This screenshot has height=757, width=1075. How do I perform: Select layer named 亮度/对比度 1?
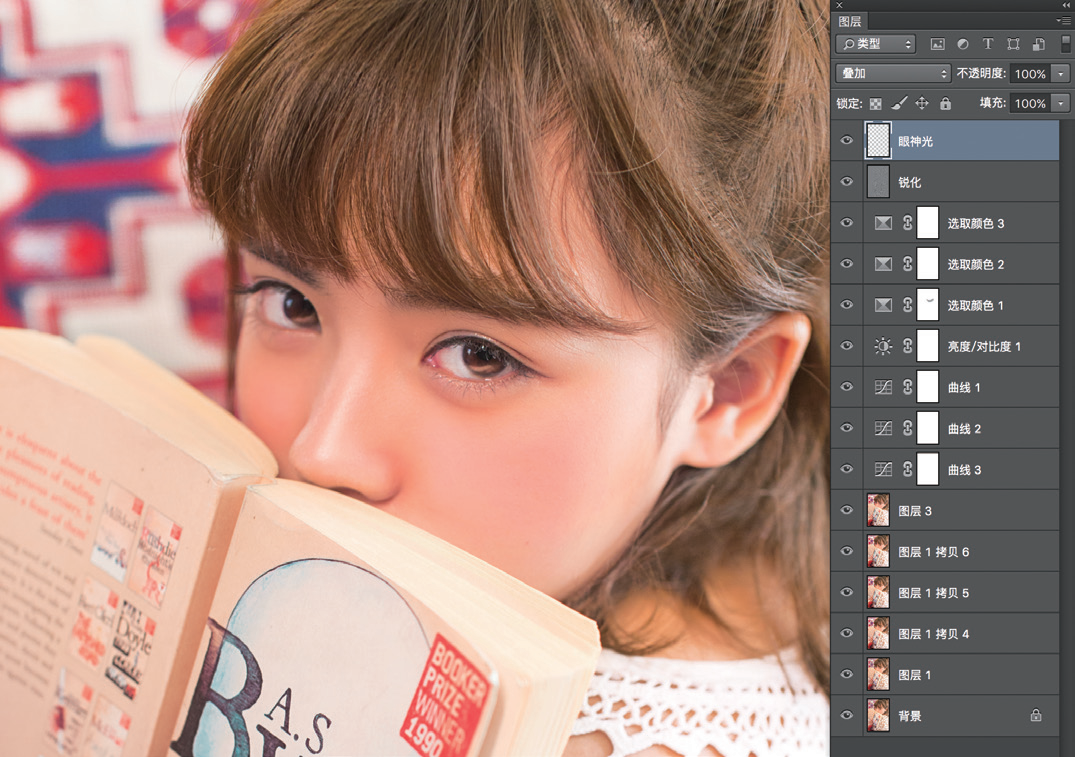984,346
